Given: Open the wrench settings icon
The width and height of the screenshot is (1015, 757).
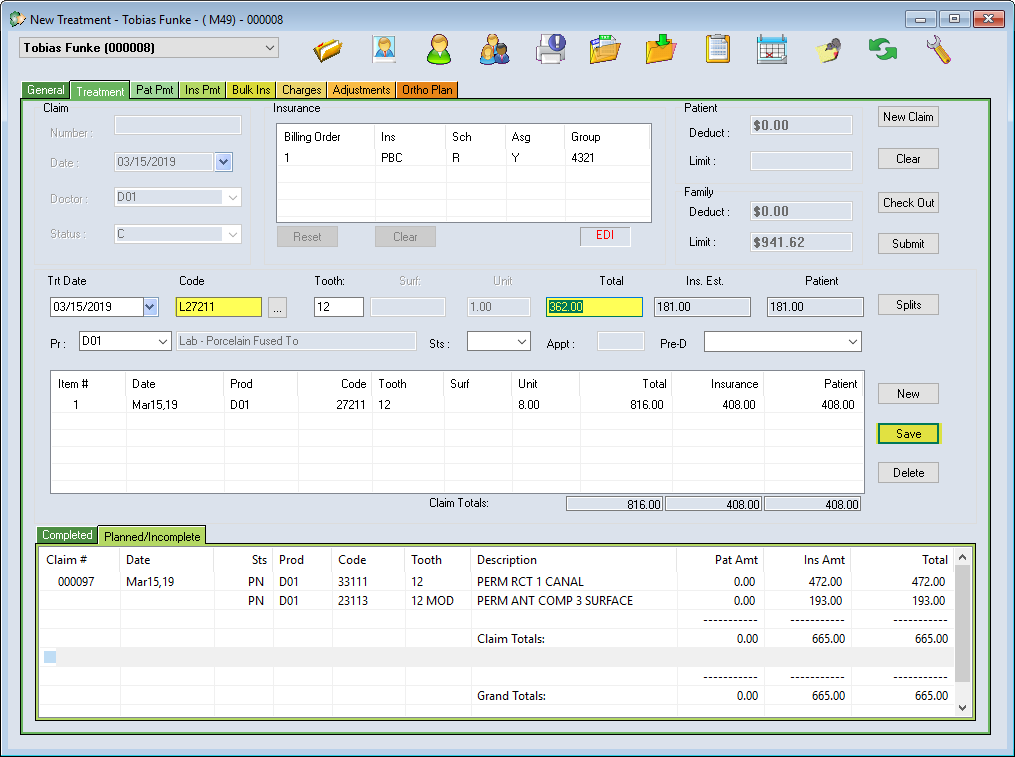Looking at the screenshot, I should coord(938,49).
